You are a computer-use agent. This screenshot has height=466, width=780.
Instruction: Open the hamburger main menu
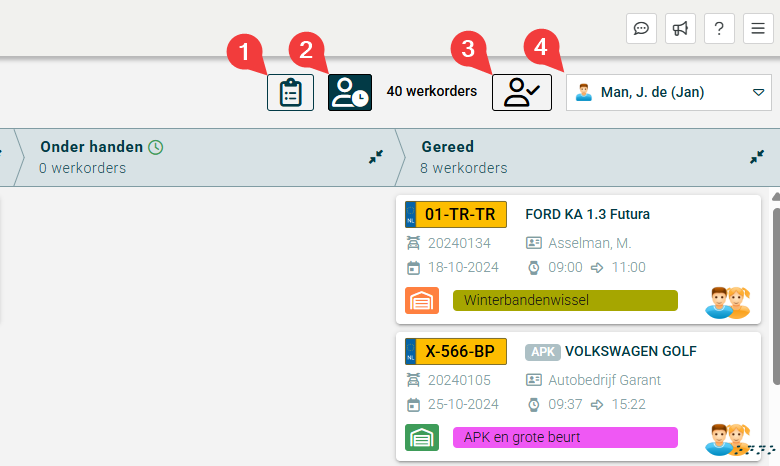[758, 29]
